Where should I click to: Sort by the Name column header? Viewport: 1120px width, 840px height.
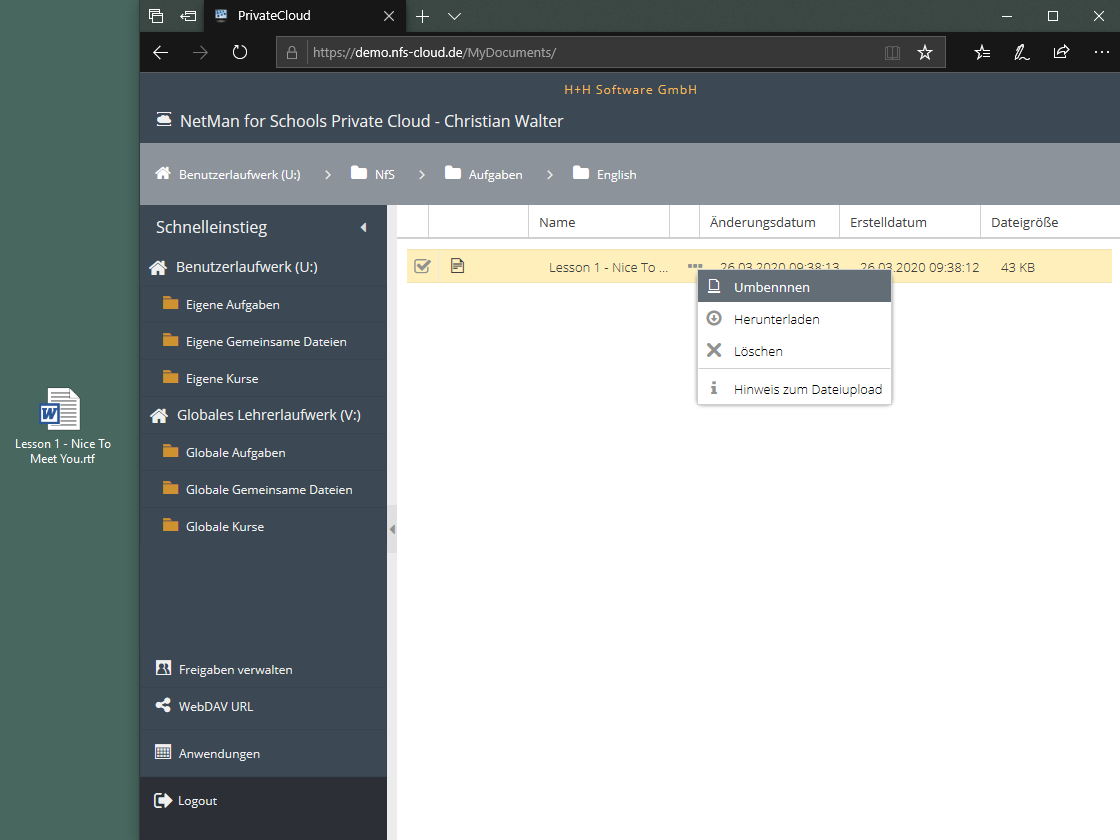point(599,222)
